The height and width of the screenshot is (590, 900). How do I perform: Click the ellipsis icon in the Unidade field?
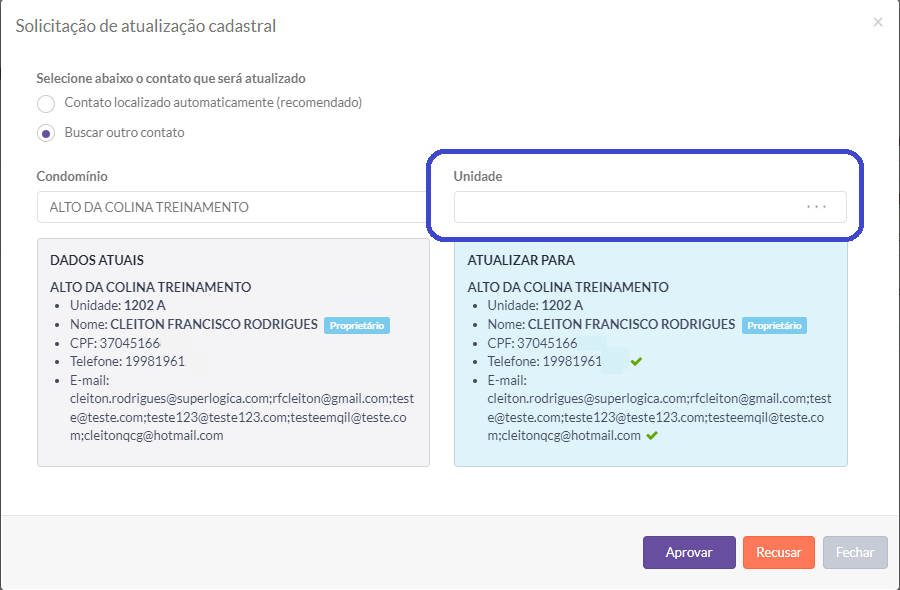coord(816,207)
